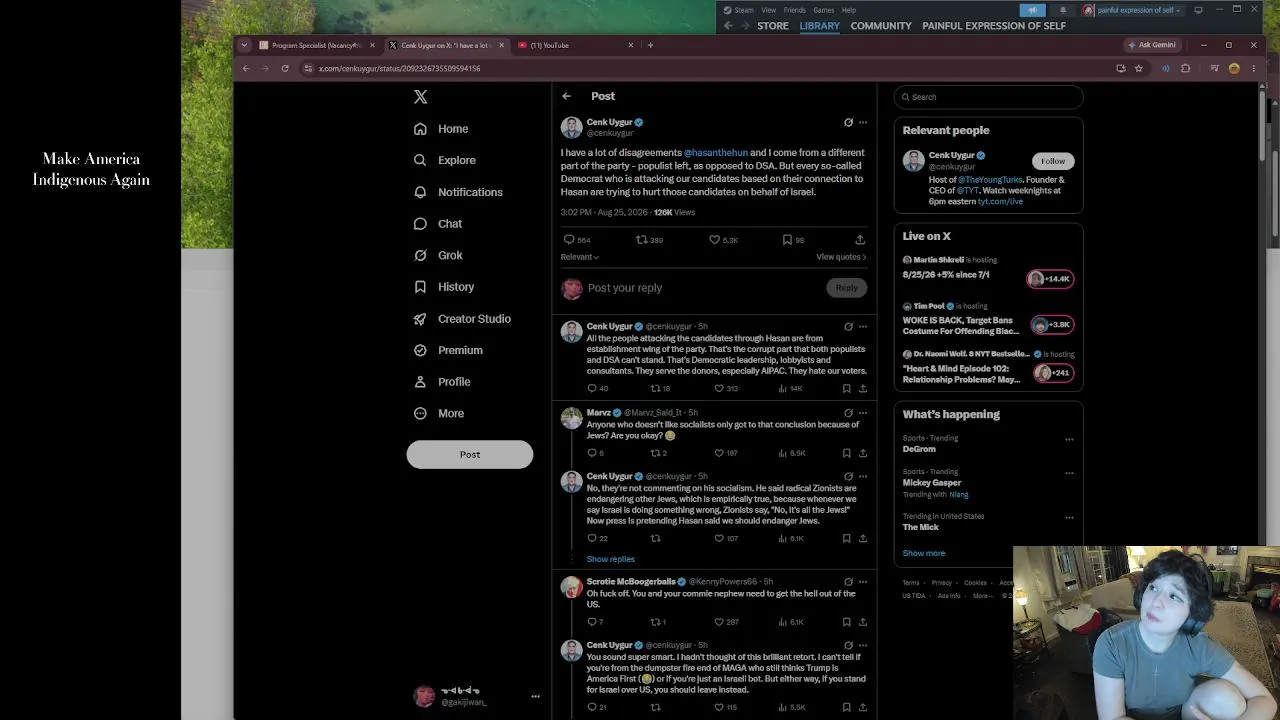
Task: Click the Post button in the sidebar
Action: pos(470,454)
